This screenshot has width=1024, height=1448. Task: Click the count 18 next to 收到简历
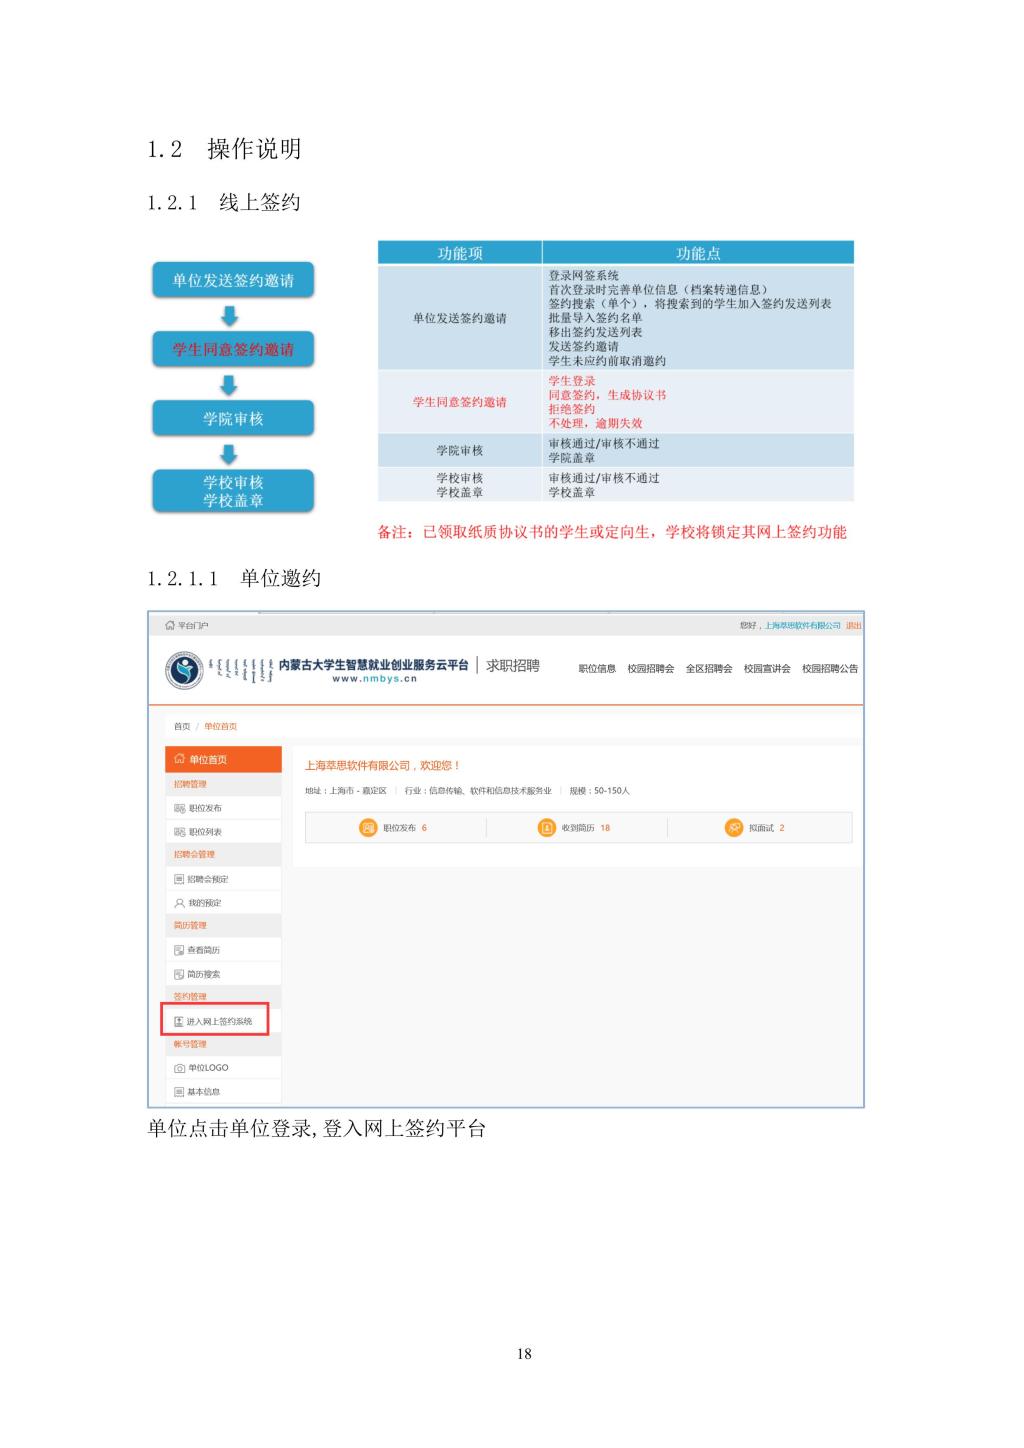coord(605,828)
